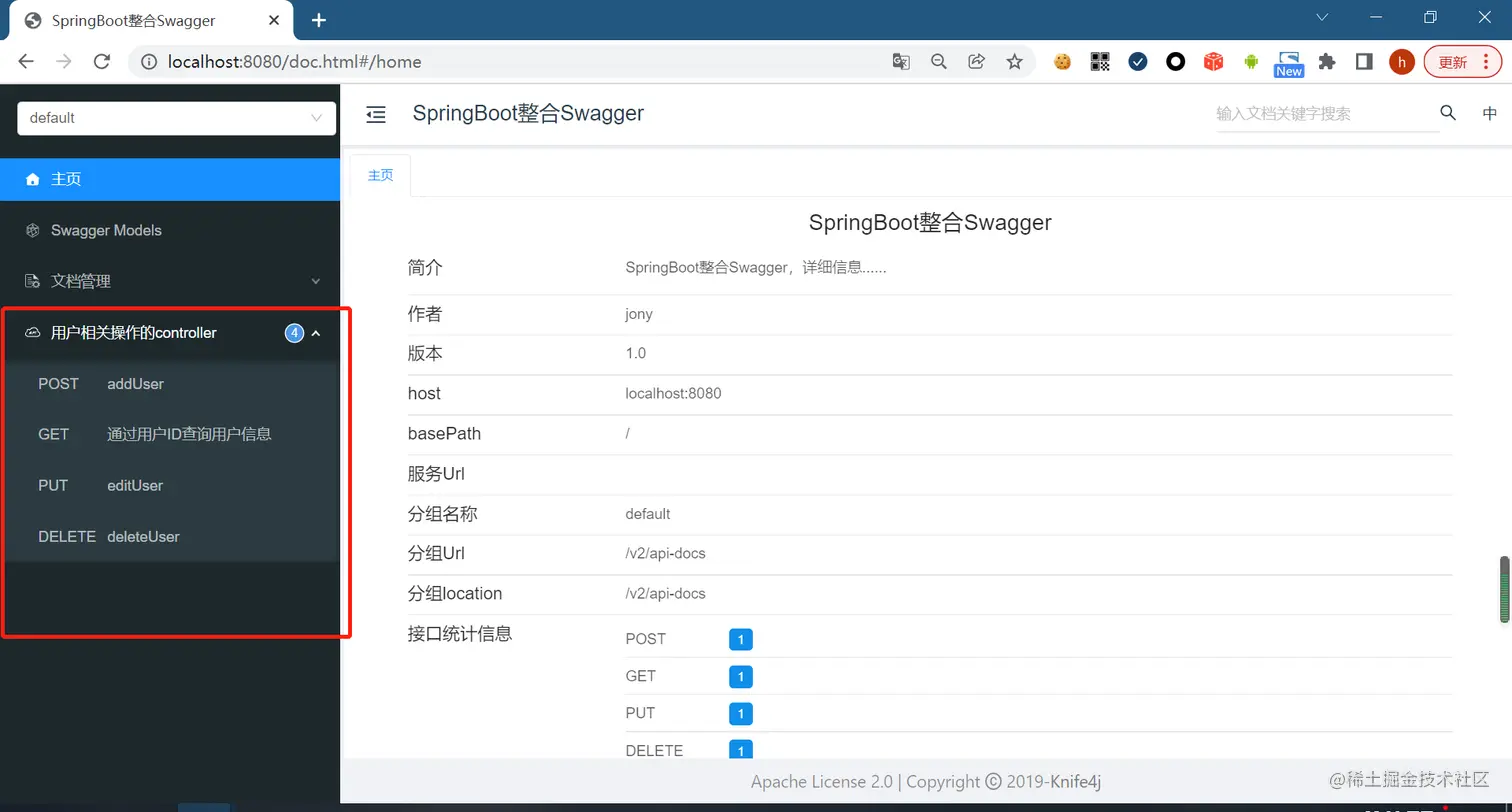The image size is (1512, 812).
Task: Click the basePath value slash
Action: tap(627, 433)
